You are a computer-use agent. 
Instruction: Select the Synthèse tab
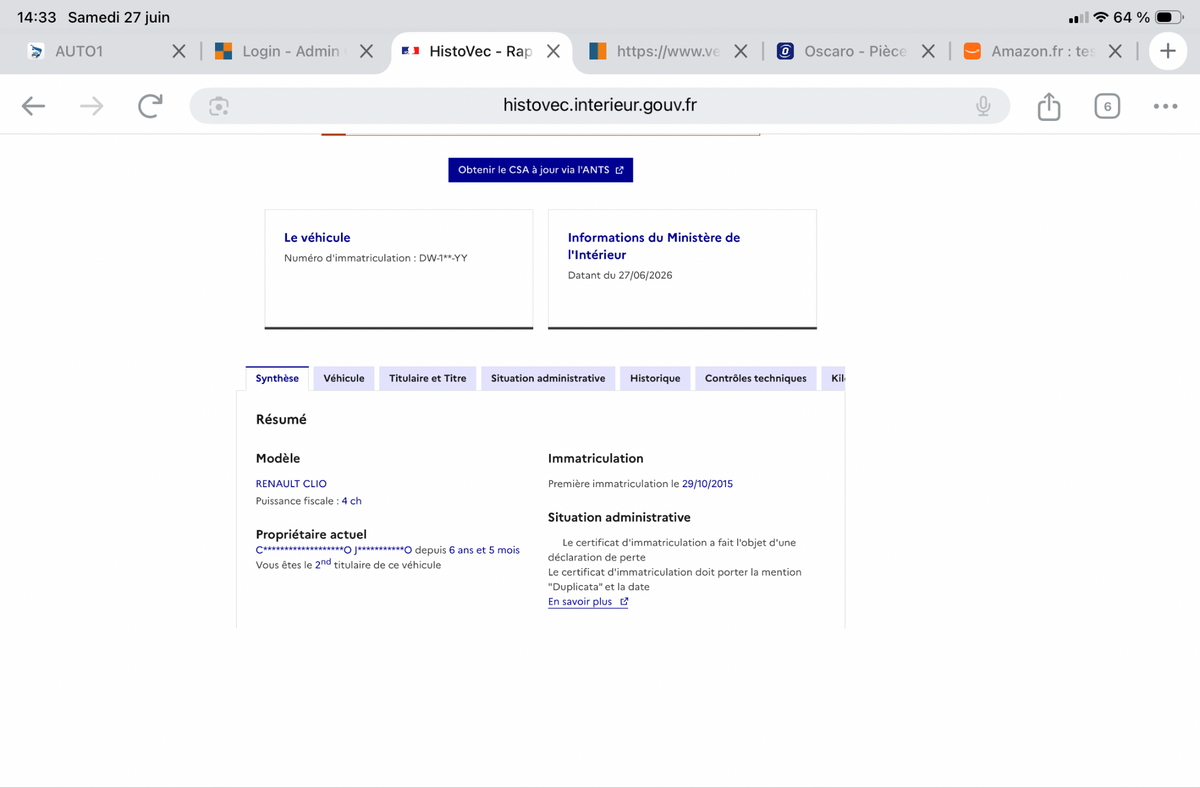coord(277,378)
